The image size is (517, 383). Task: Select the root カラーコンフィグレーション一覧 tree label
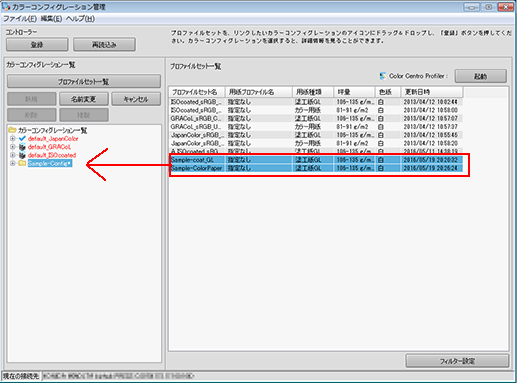(x=52, y=130)
